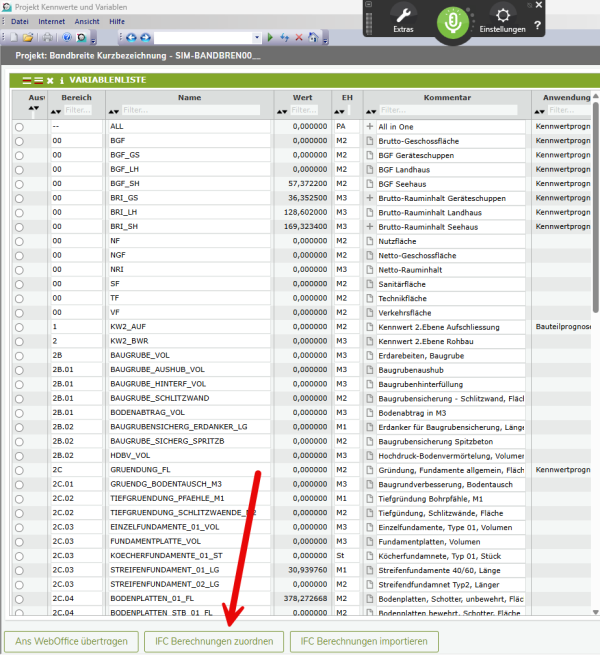
Task: Click the microphone button in overlay
Action: pos(454,22)
